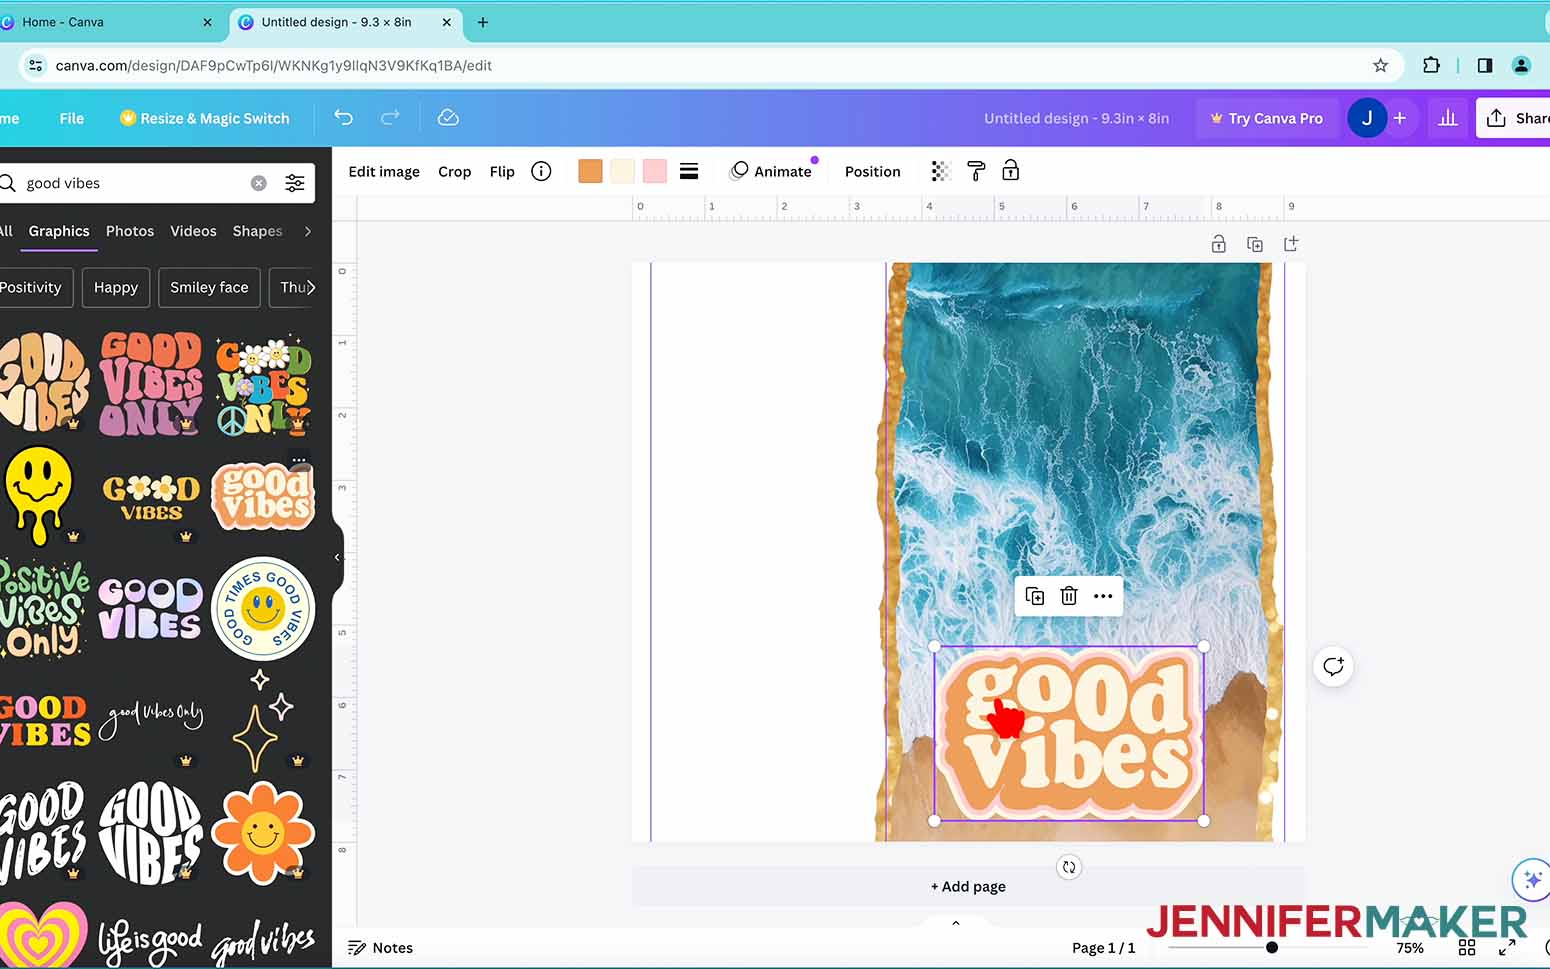Select the Smiley face category chip

point(209,287)
